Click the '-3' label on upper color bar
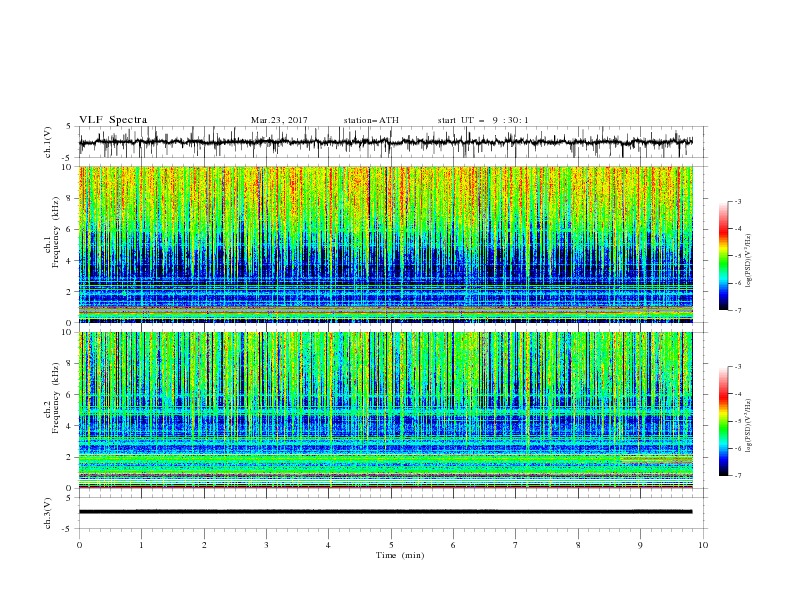 click(737, 201)
